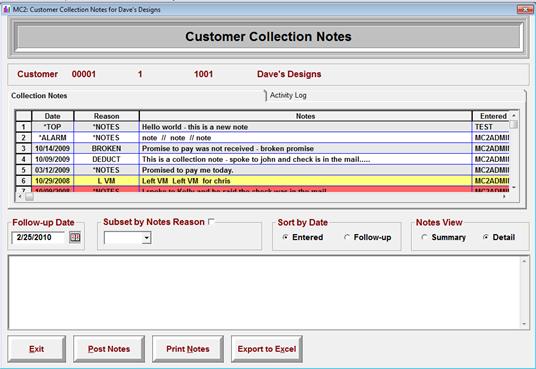
Task: Open the Notes Reason dropdown list
Action: [147, 237]
